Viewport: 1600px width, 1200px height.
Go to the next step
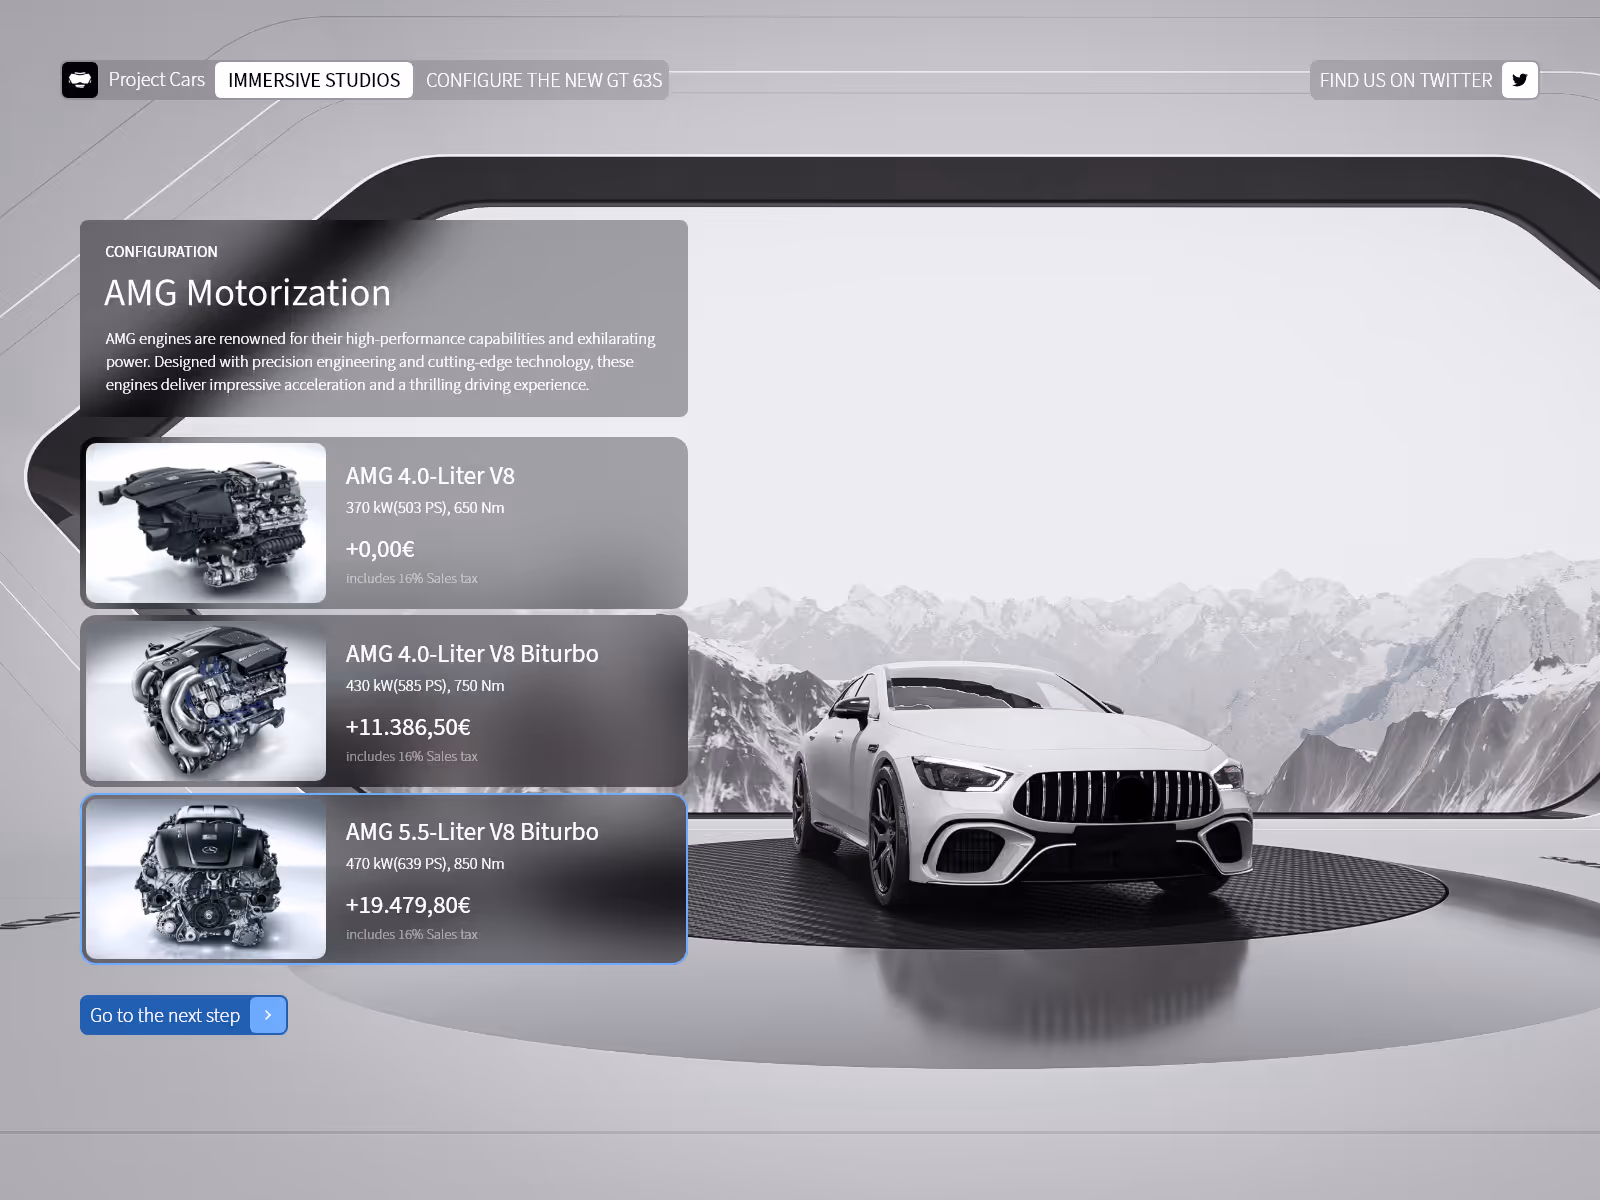(184, 1015)
